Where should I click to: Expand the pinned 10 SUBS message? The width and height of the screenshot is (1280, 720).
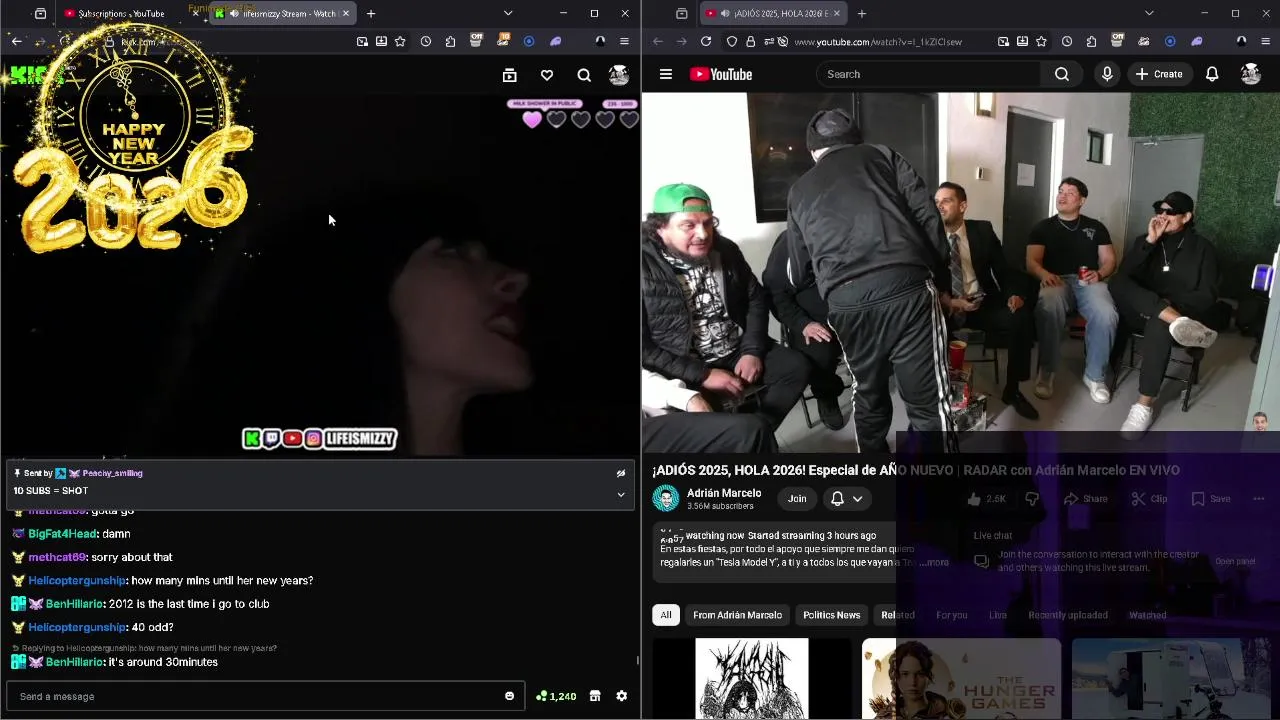[x=621, y=494]
